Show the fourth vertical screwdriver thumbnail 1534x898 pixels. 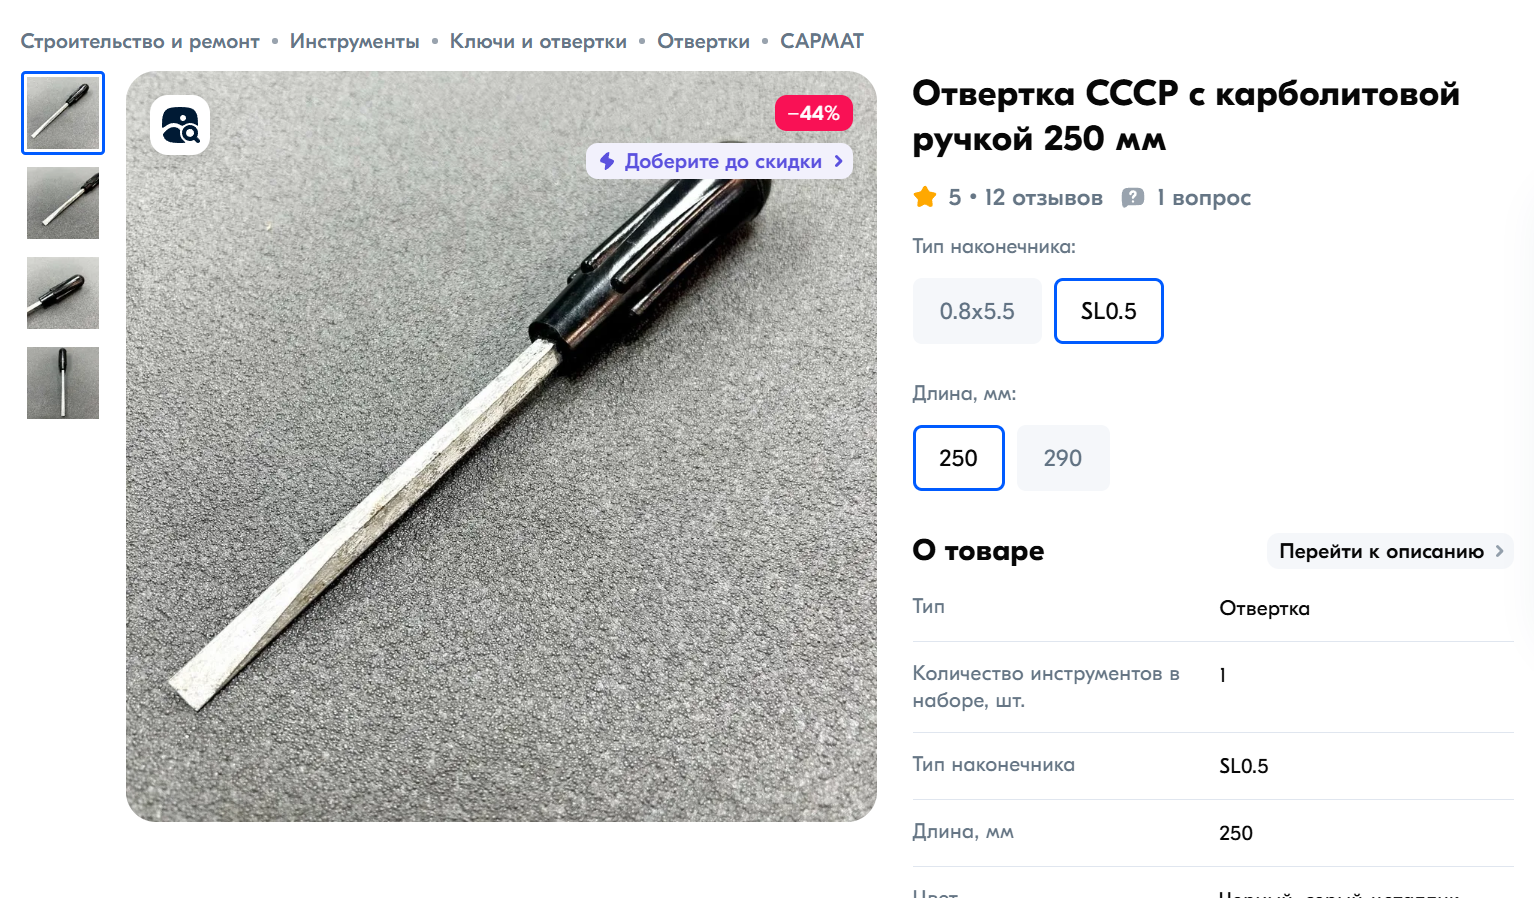[63, 383]
